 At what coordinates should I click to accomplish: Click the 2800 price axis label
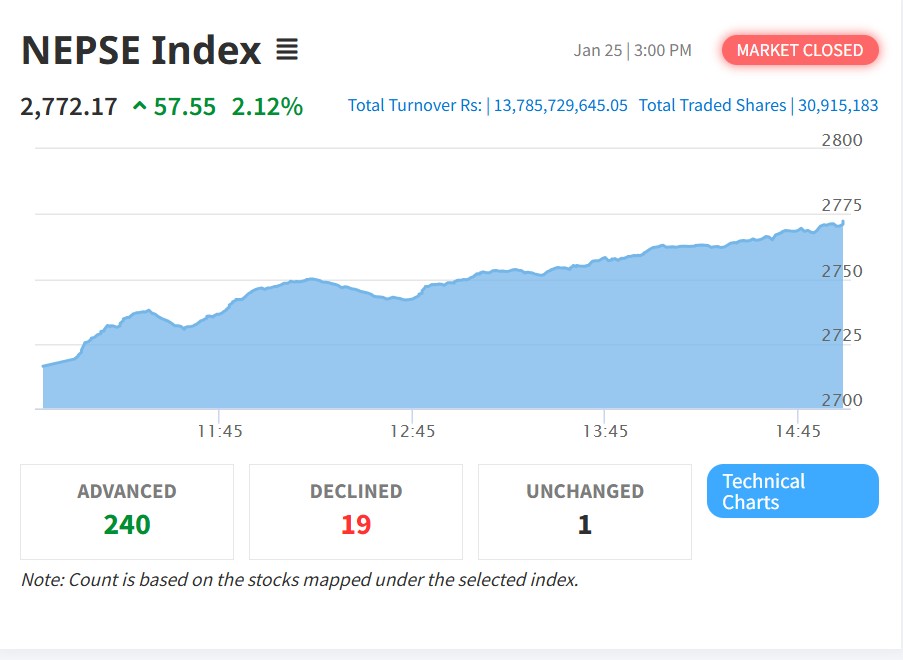841,140
